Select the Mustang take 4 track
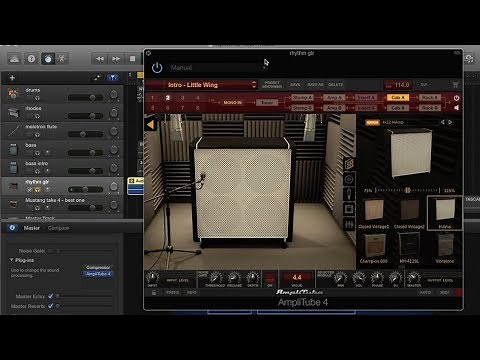Screen dimensions: 480x360 62,204
